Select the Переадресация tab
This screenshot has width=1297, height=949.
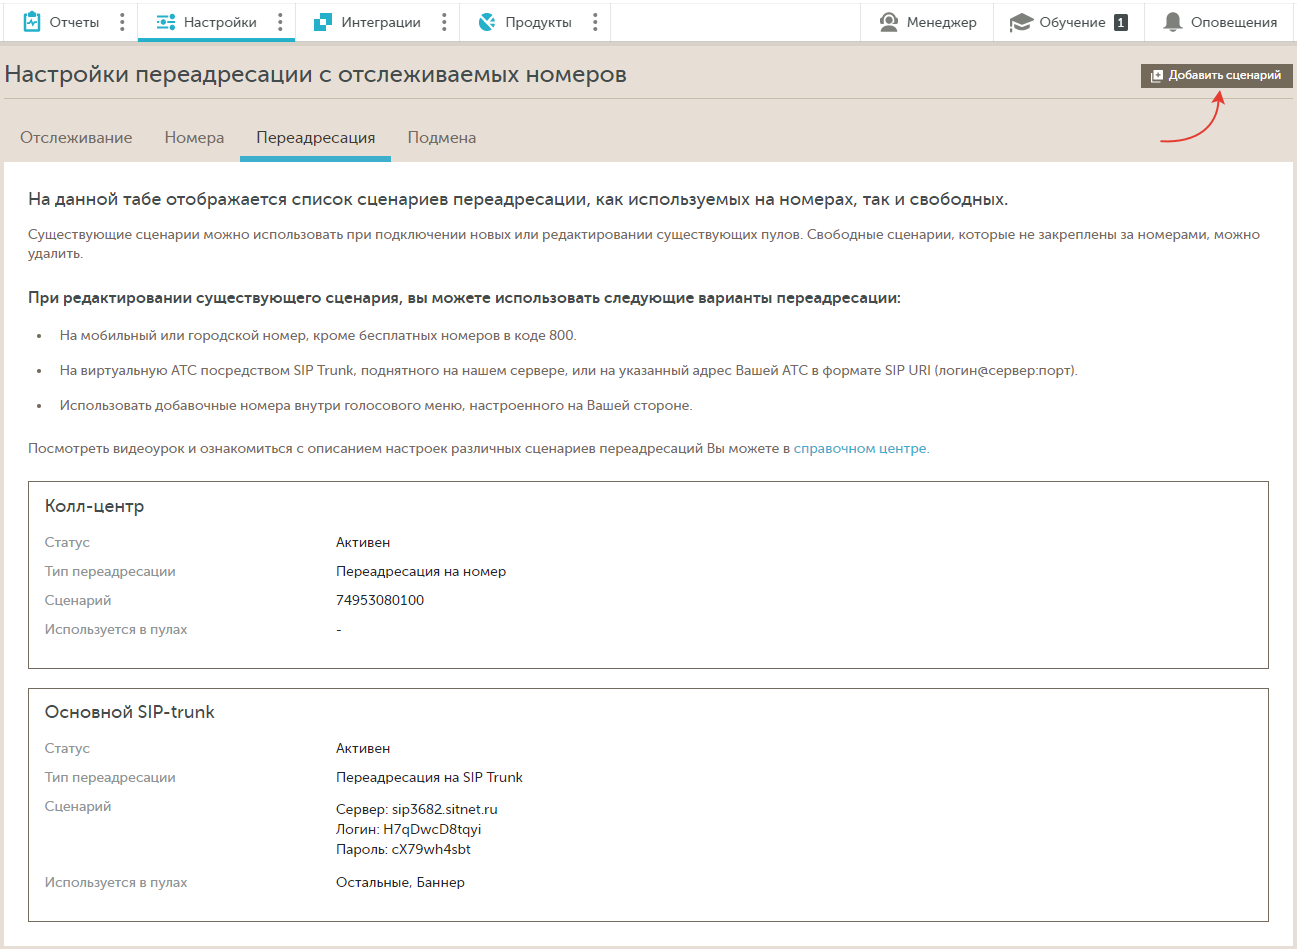(316, 138)
